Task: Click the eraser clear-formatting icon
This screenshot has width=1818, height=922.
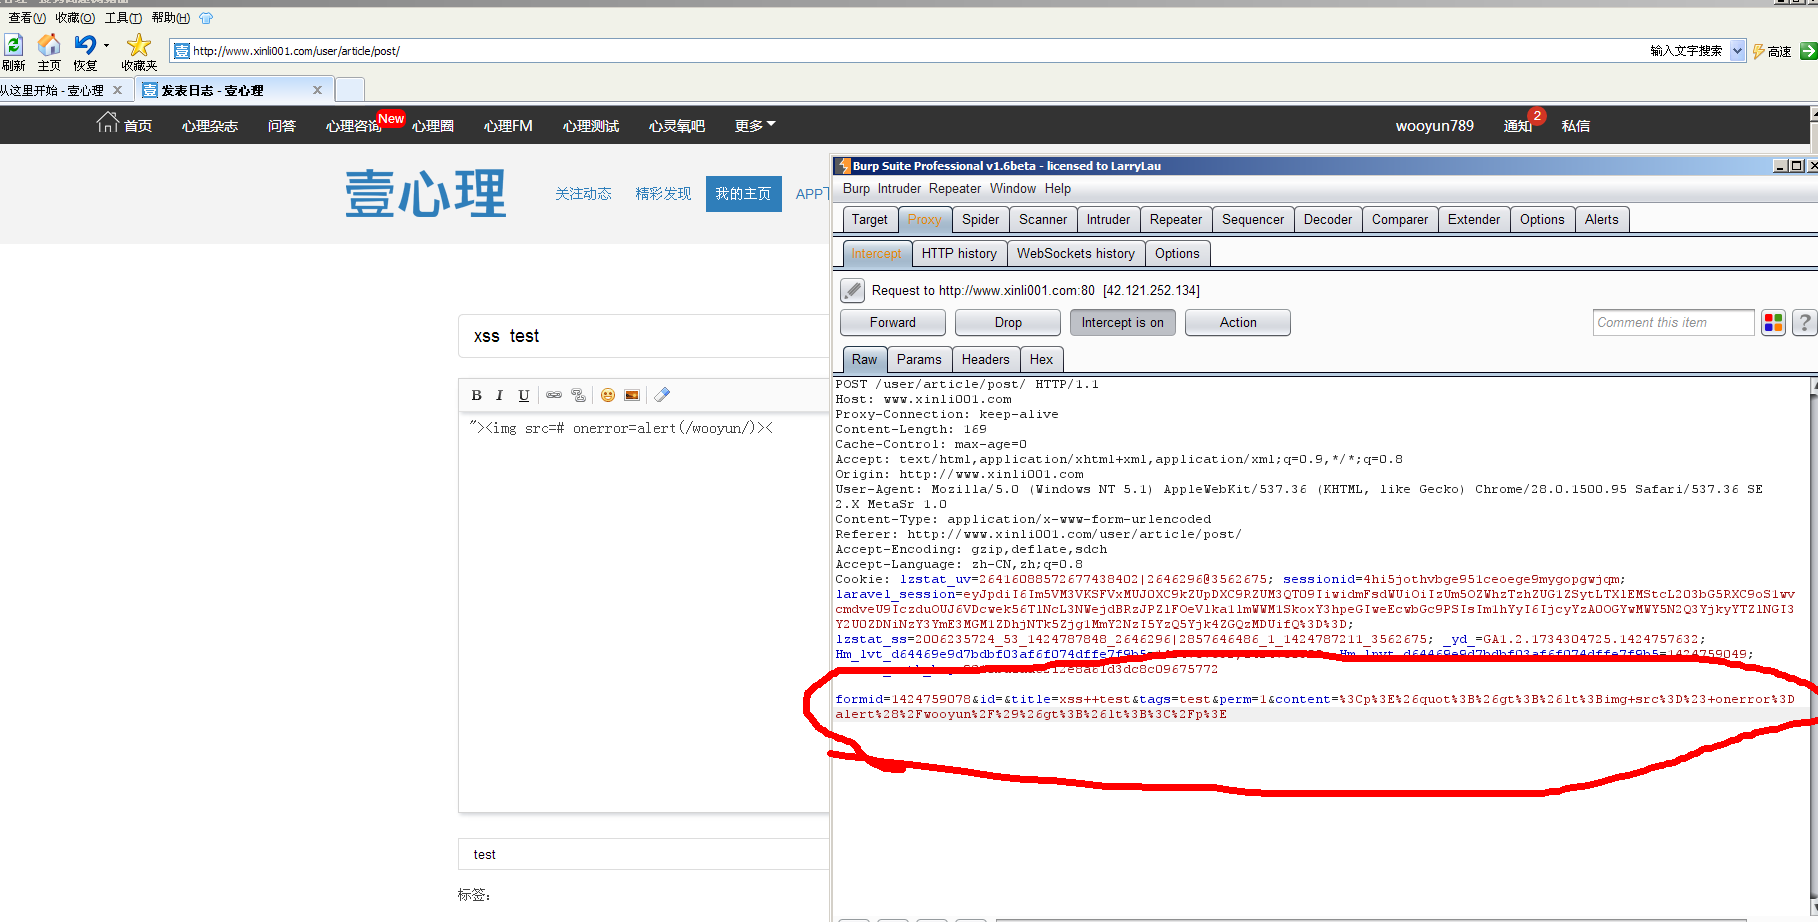Action: [x=662, y=395]
